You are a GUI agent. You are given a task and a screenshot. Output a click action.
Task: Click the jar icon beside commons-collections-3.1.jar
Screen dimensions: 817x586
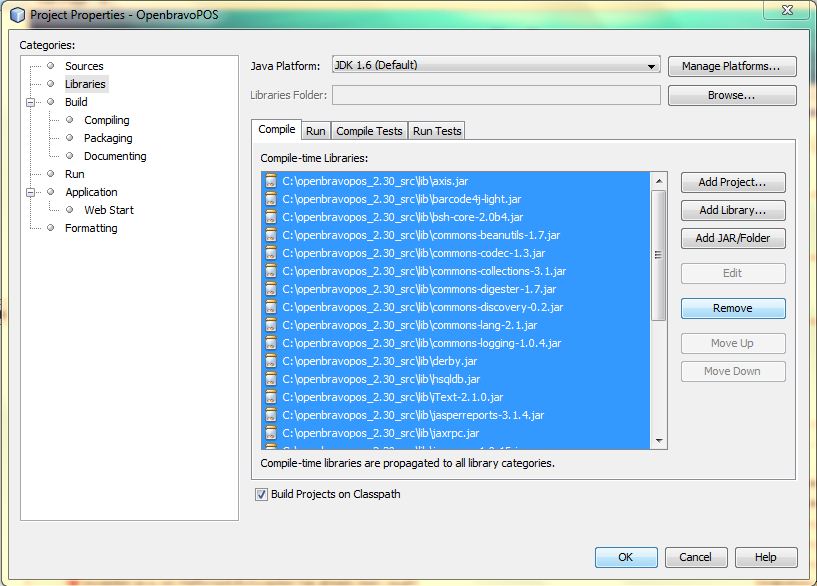(271, 271)
